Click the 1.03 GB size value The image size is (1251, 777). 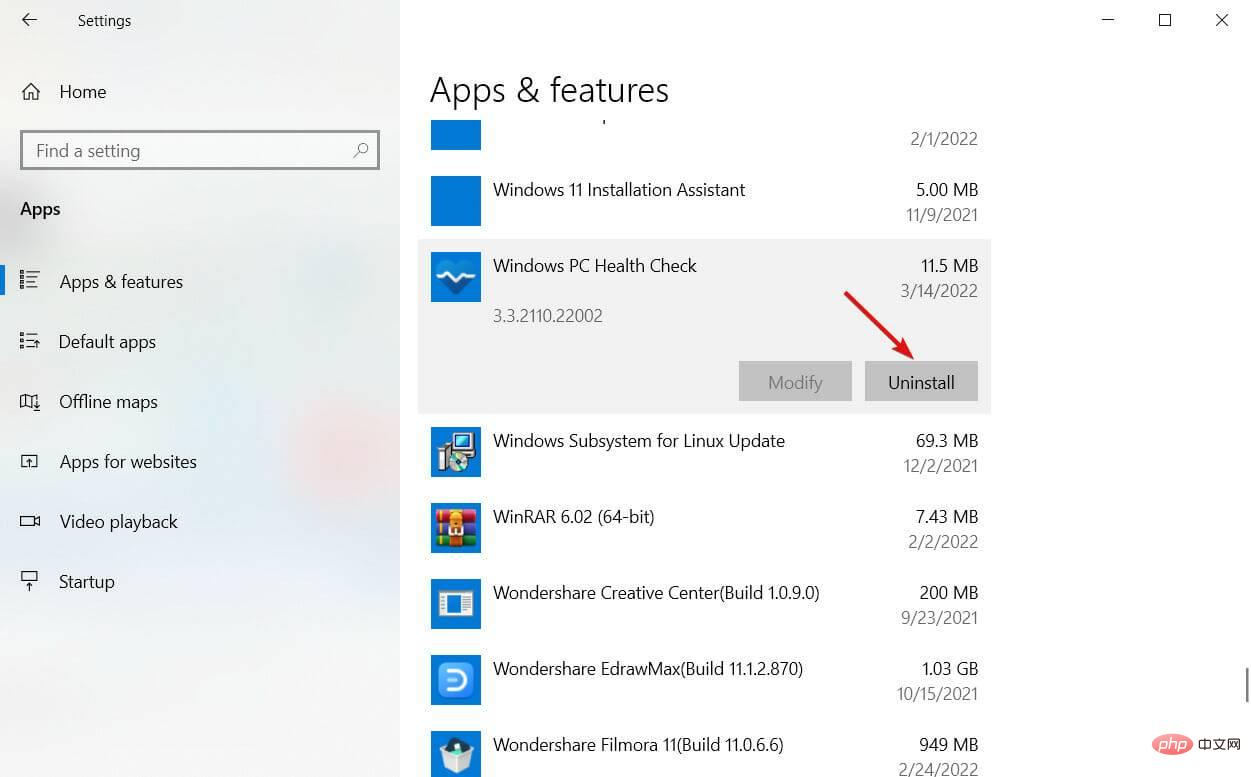950,669
